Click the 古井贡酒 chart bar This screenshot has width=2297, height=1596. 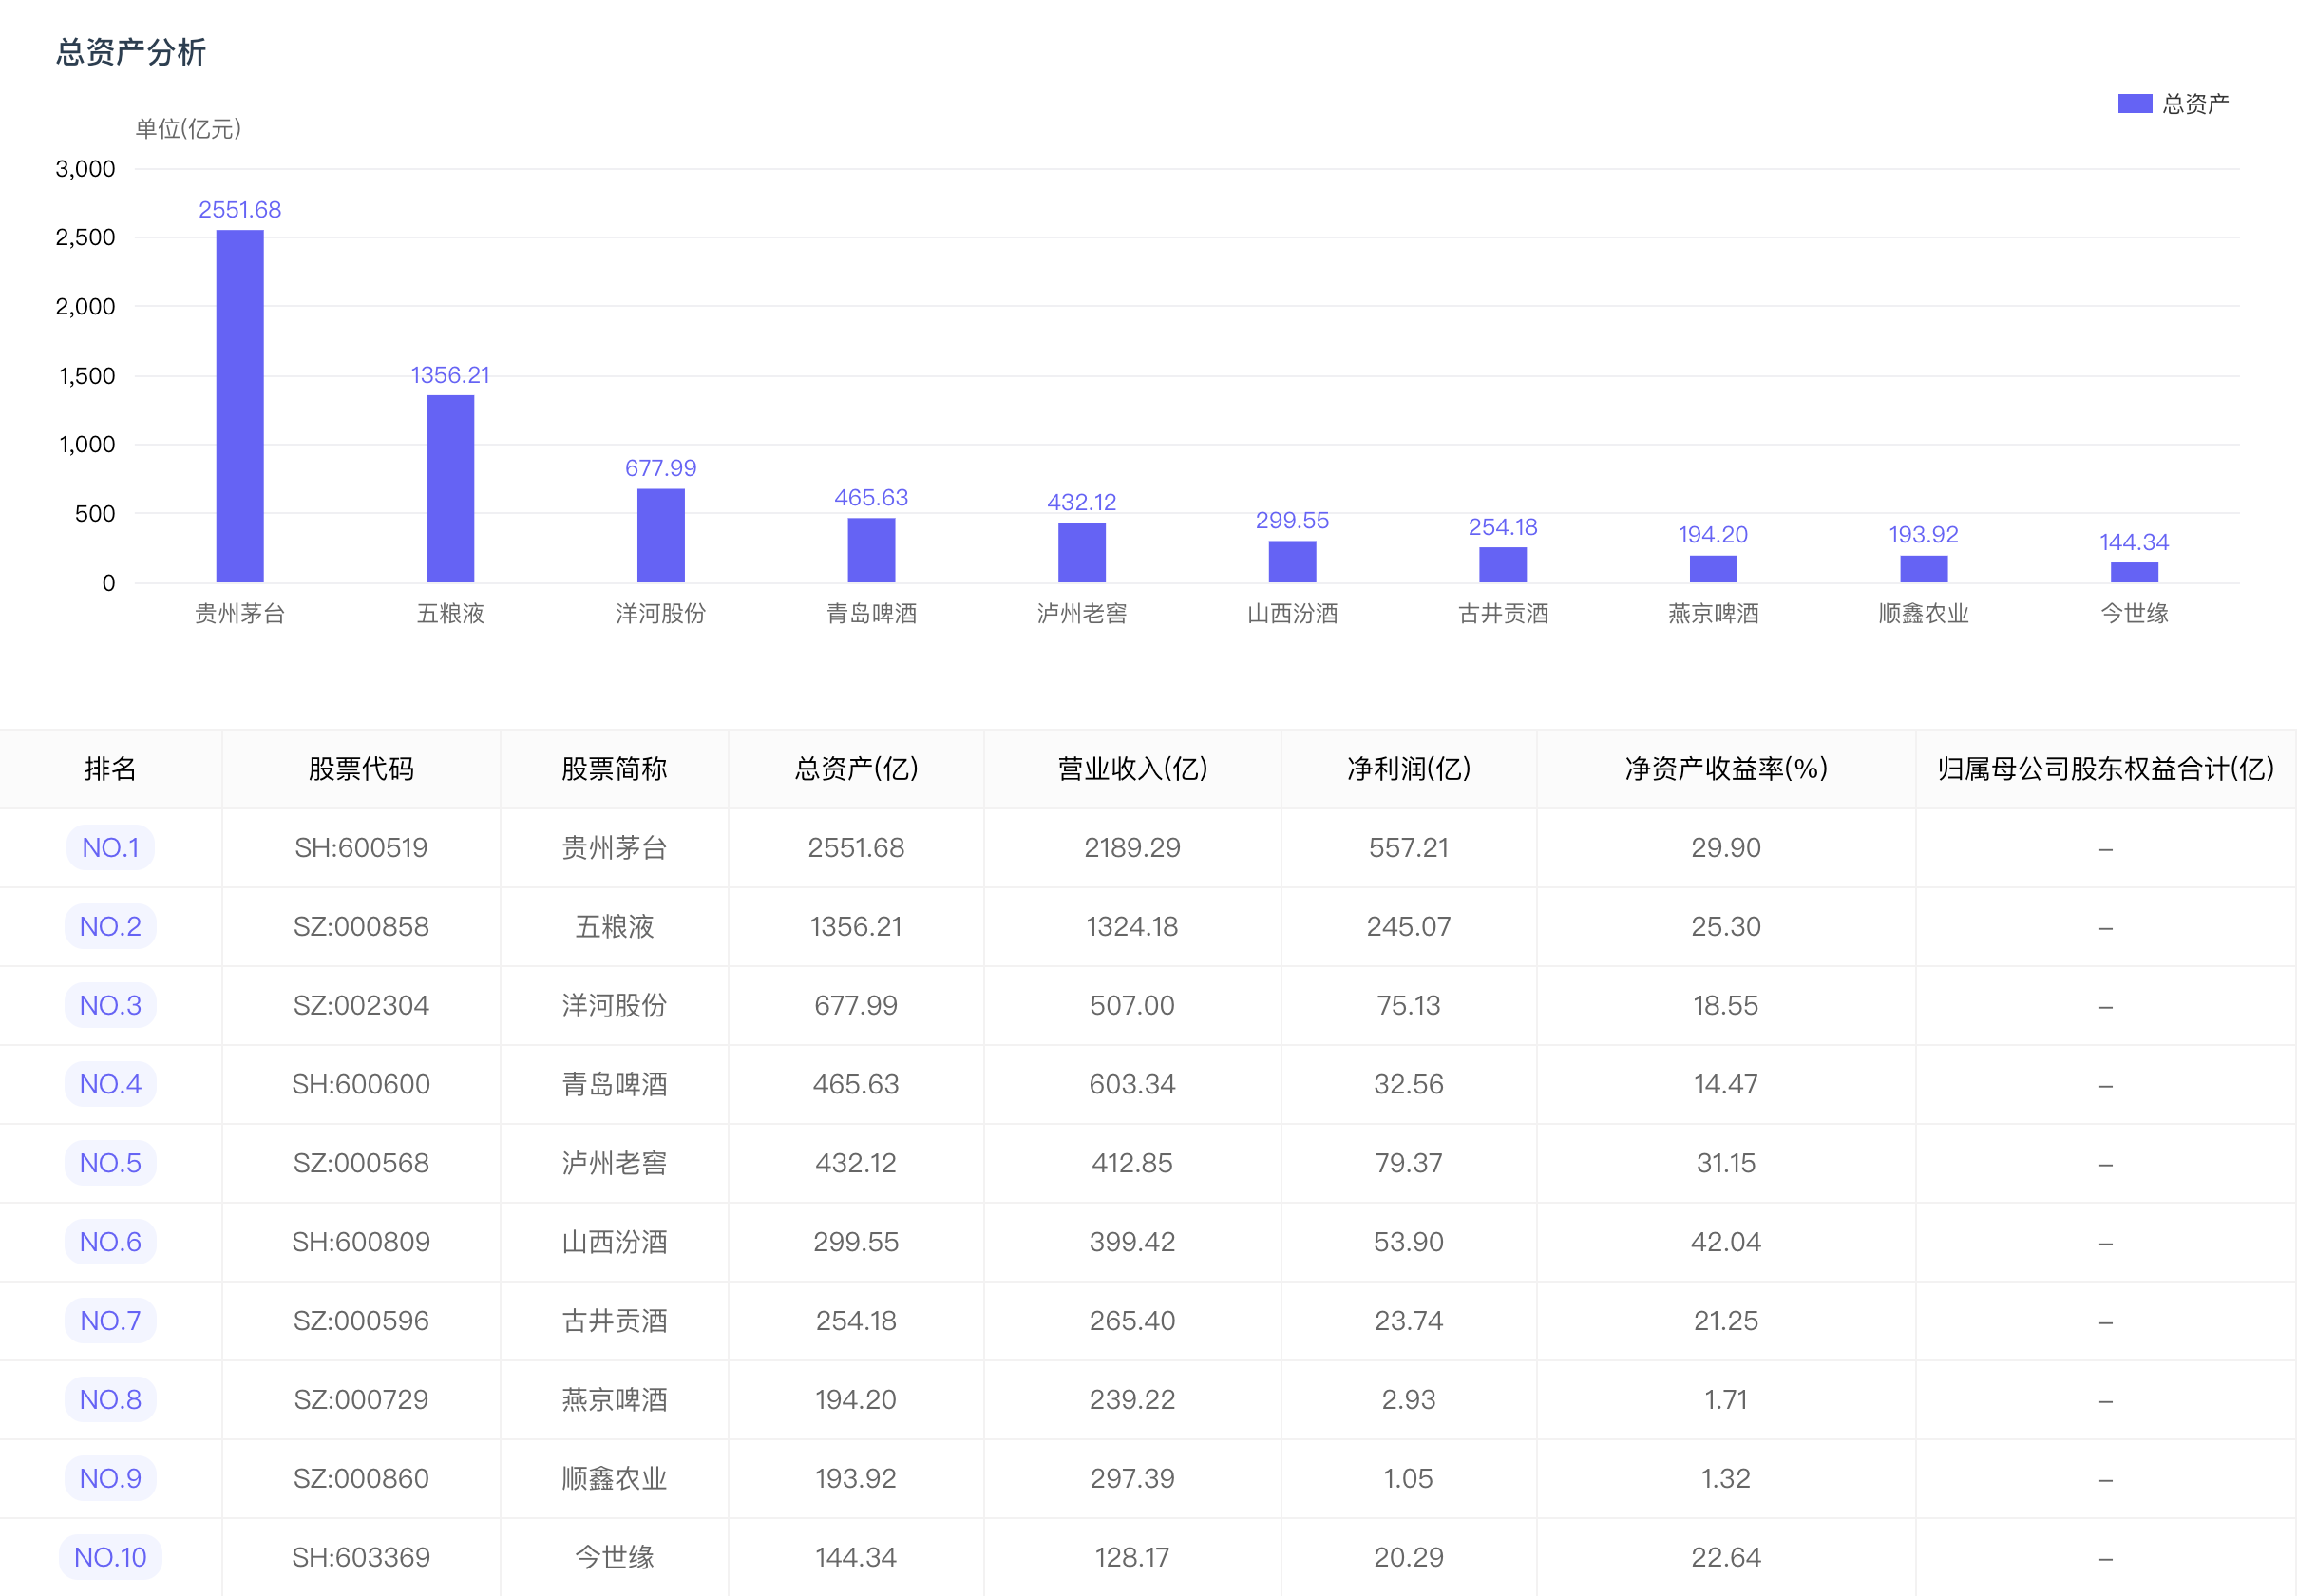pos(1503,565)
